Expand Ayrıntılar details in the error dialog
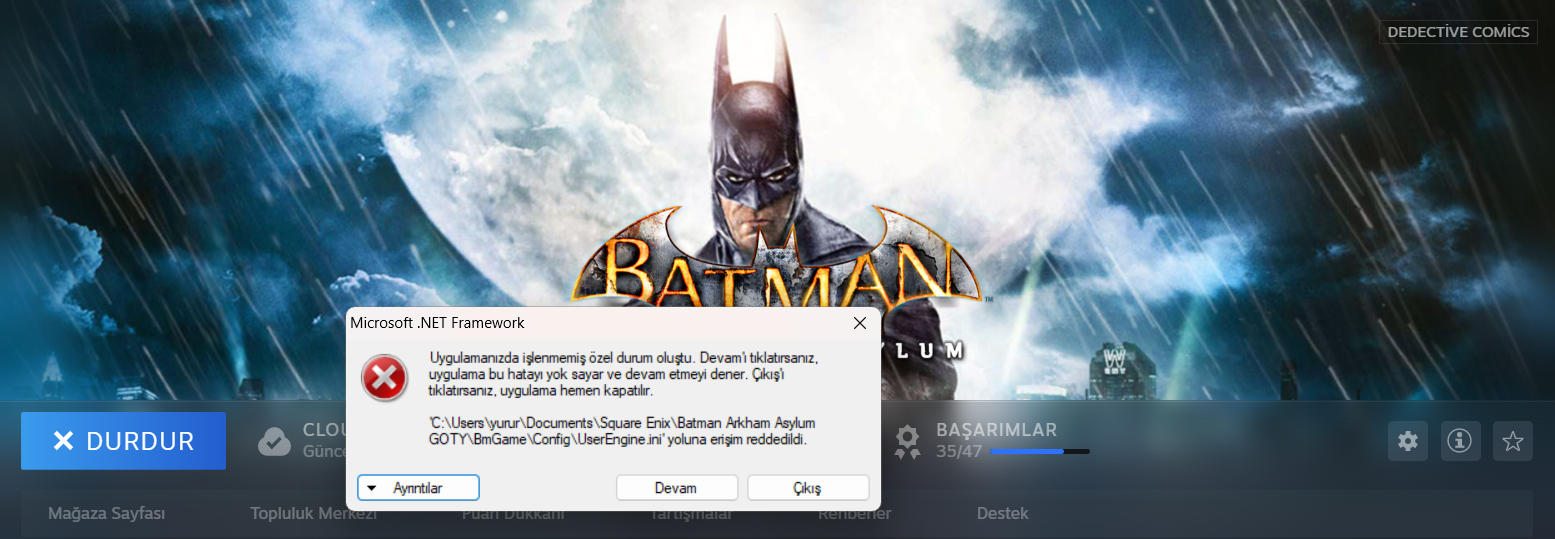 pos(418,488)
